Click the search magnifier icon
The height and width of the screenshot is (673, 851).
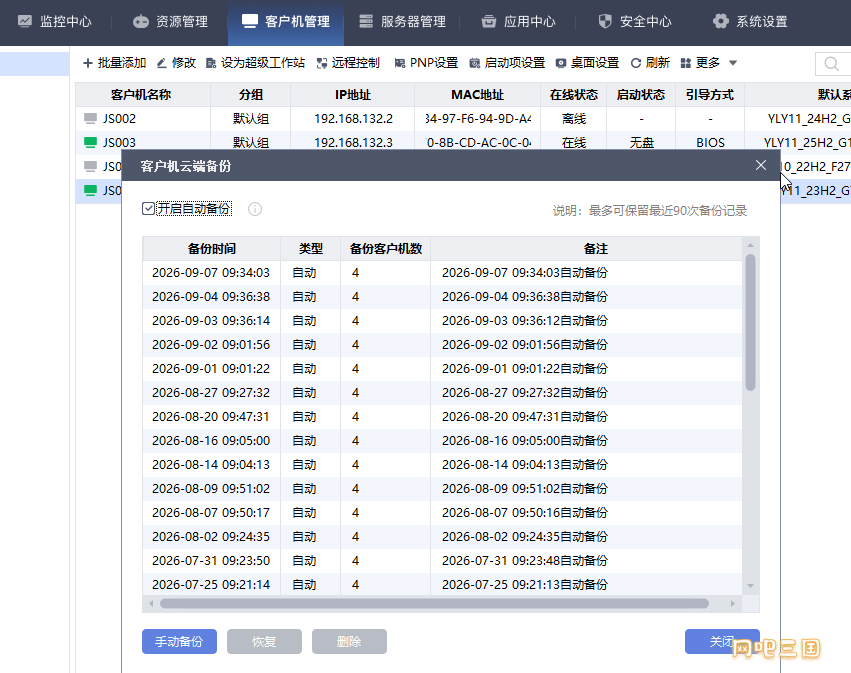point(831,64)
